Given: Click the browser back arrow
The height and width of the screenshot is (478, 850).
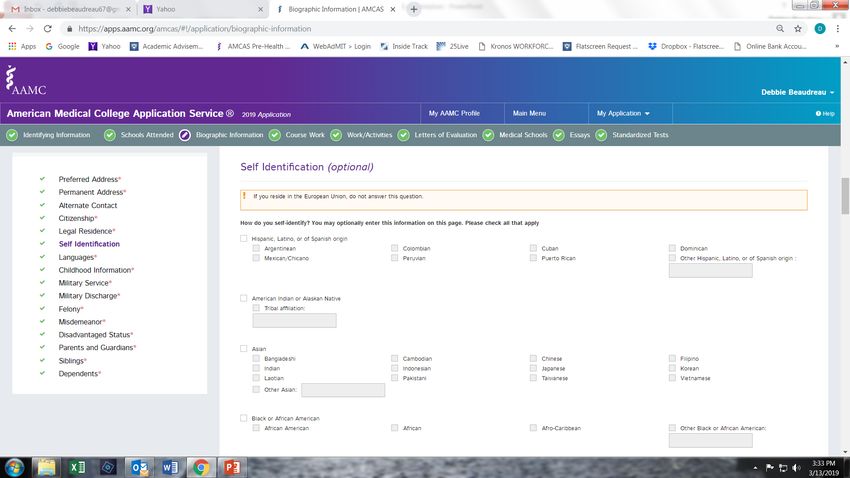Looking at the screenshot, I should [12, 29].
